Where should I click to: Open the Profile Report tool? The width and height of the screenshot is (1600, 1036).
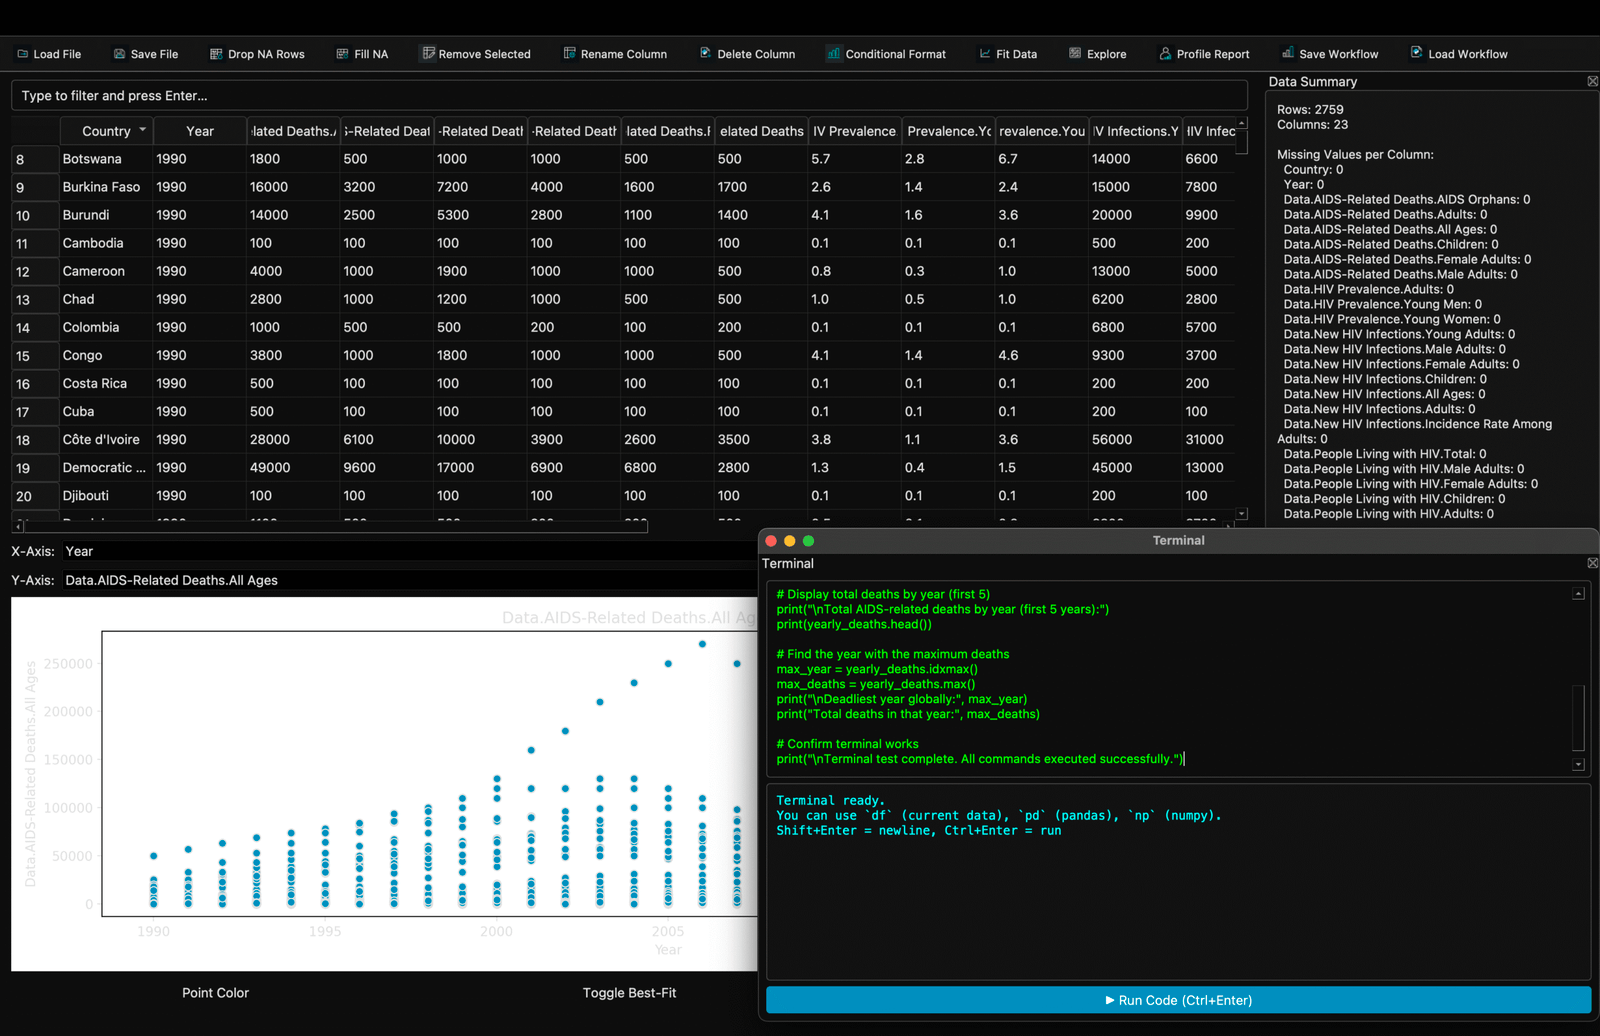(1204, 54)
